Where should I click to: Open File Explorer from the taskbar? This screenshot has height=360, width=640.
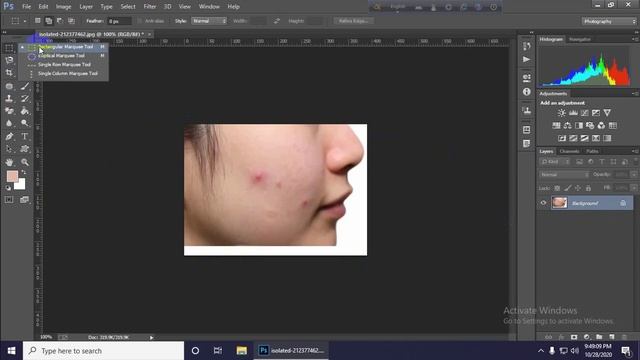pyautogui.click(x=242, y=351)
